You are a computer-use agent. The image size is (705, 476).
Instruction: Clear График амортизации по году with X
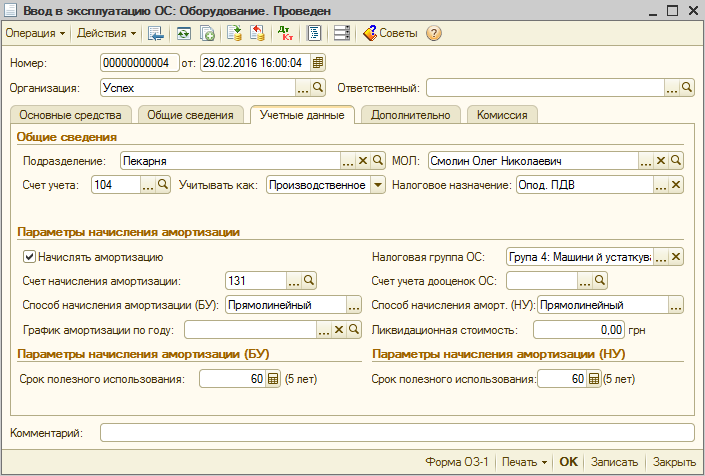(x=339, y=330)
